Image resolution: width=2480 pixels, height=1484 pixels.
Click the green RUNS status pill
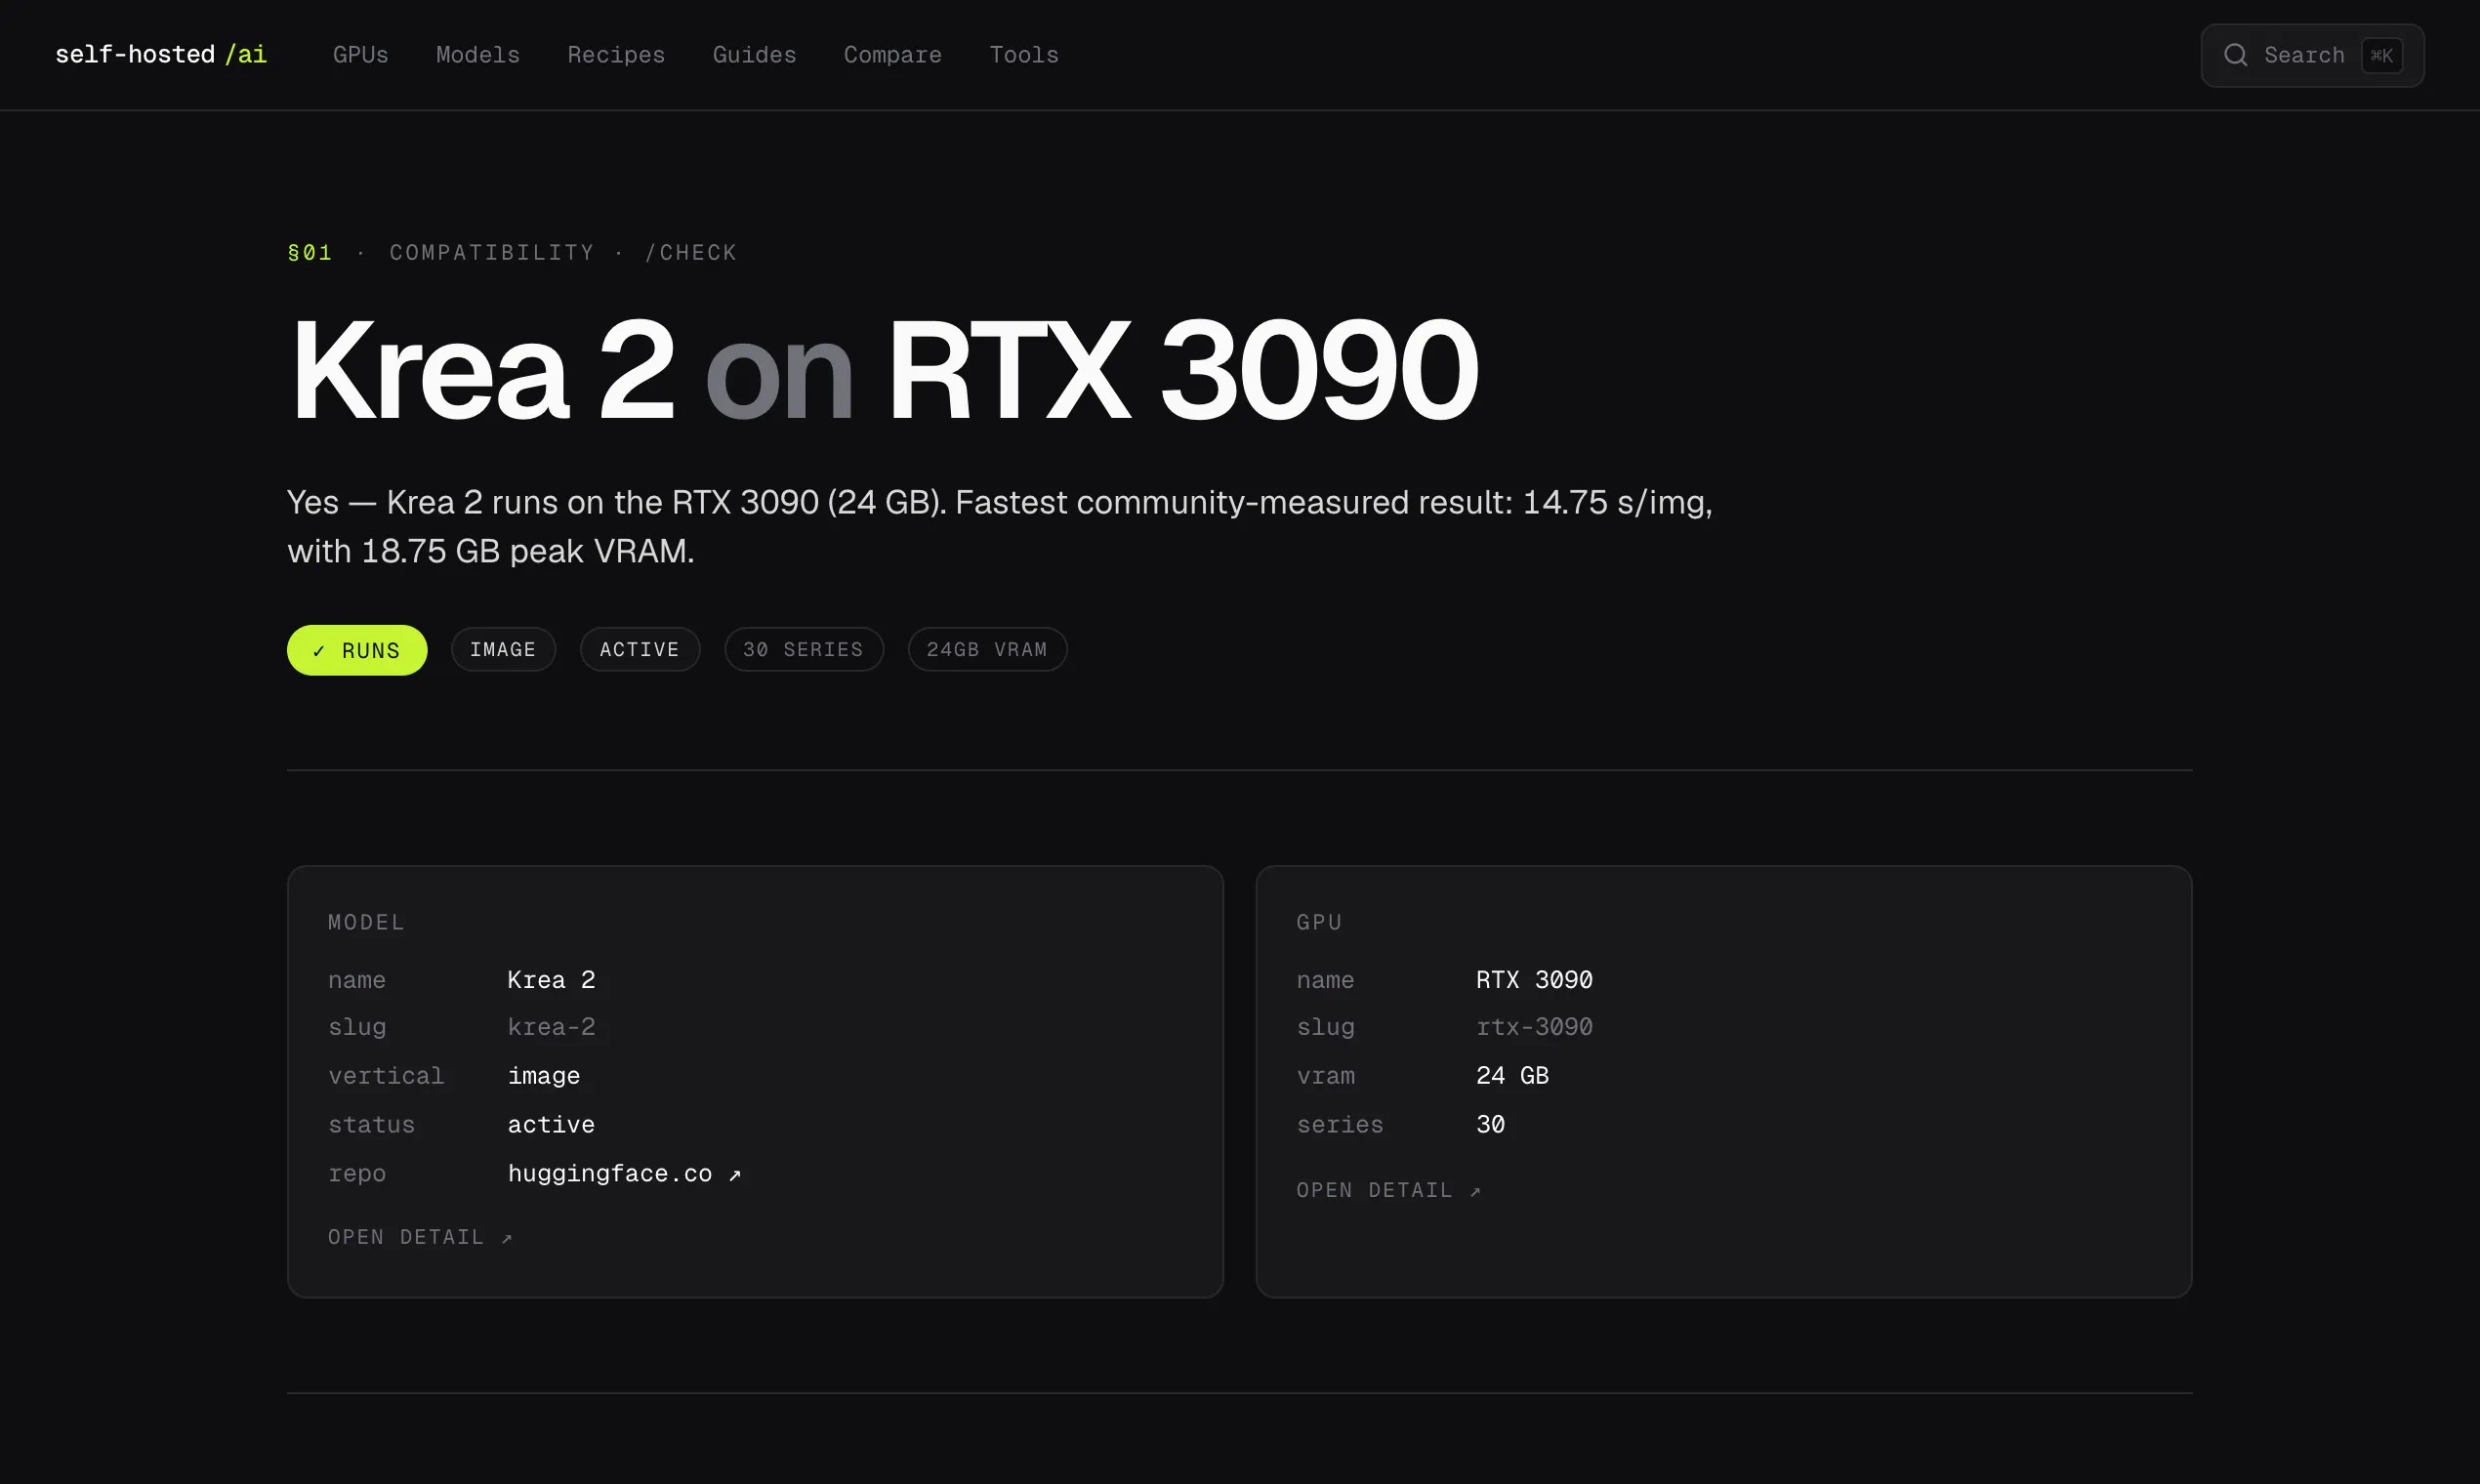(357, 650)
